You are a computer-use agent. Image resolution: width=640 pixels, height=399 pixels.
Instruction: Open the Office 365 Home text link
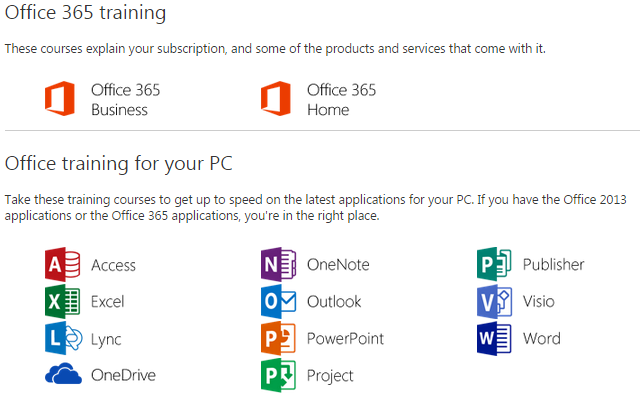coord(342,100)
